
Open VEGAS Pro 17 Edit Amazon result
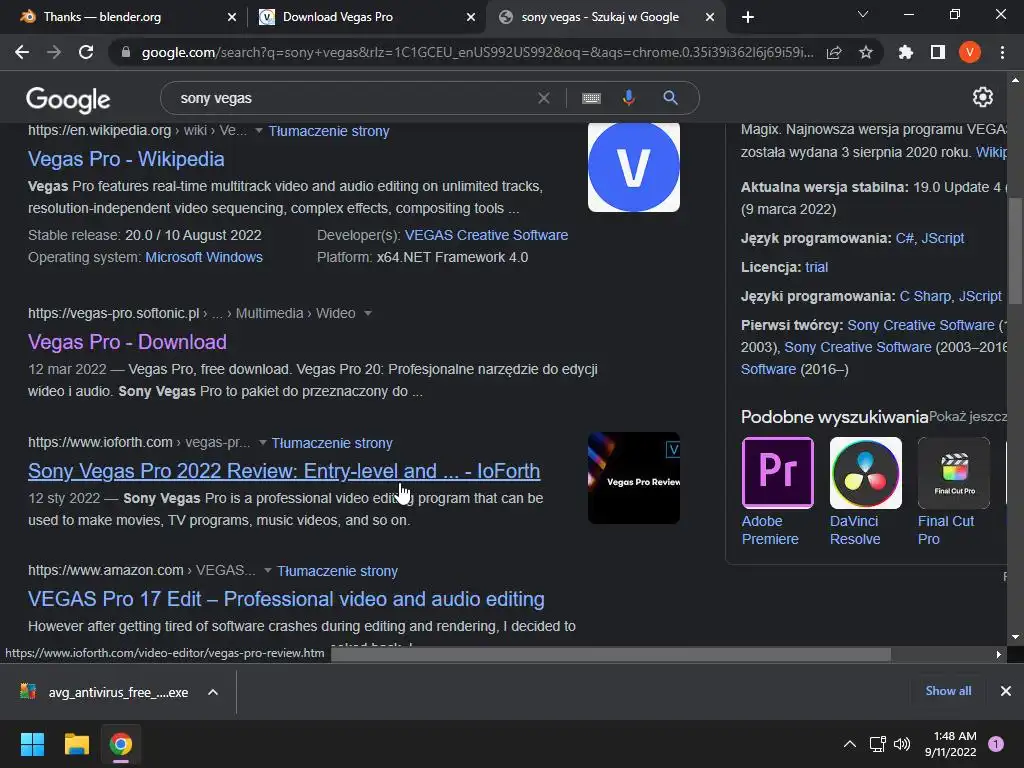tap(286, 600)
